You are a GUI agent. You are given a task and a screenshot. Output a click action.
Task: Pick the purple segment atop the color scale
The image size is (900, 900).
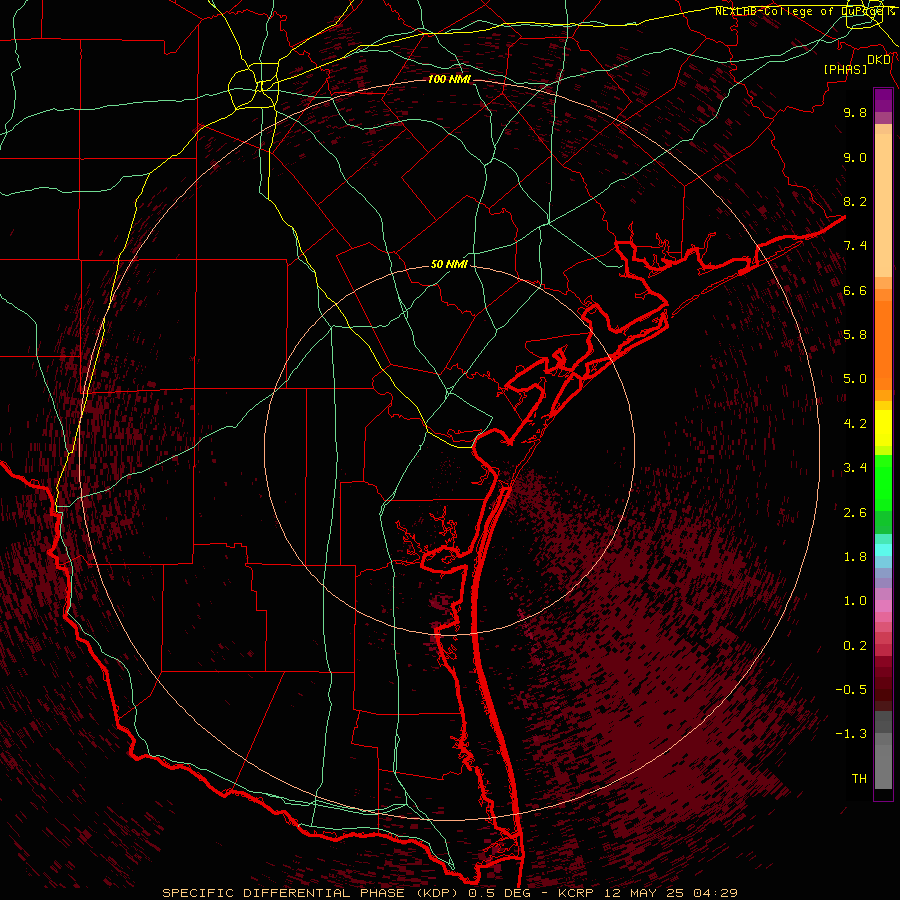point(883,100)
